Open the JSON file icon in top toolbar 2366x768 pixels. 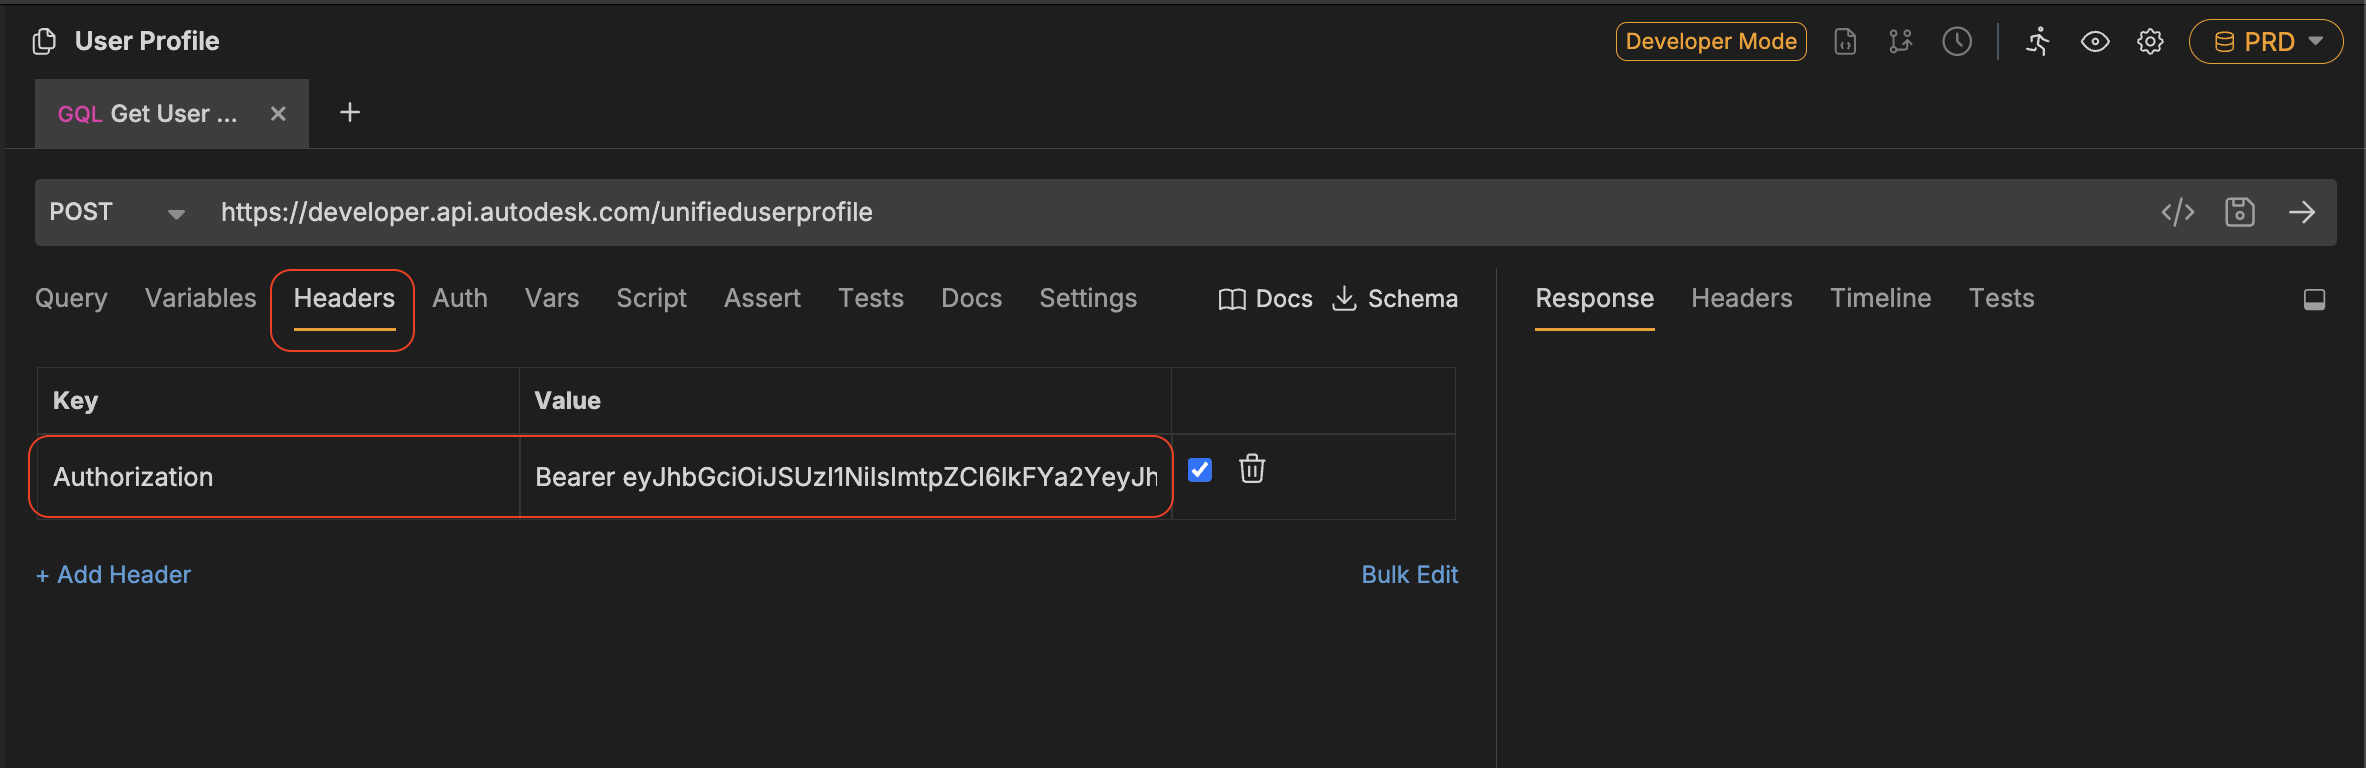(1845, 41)
